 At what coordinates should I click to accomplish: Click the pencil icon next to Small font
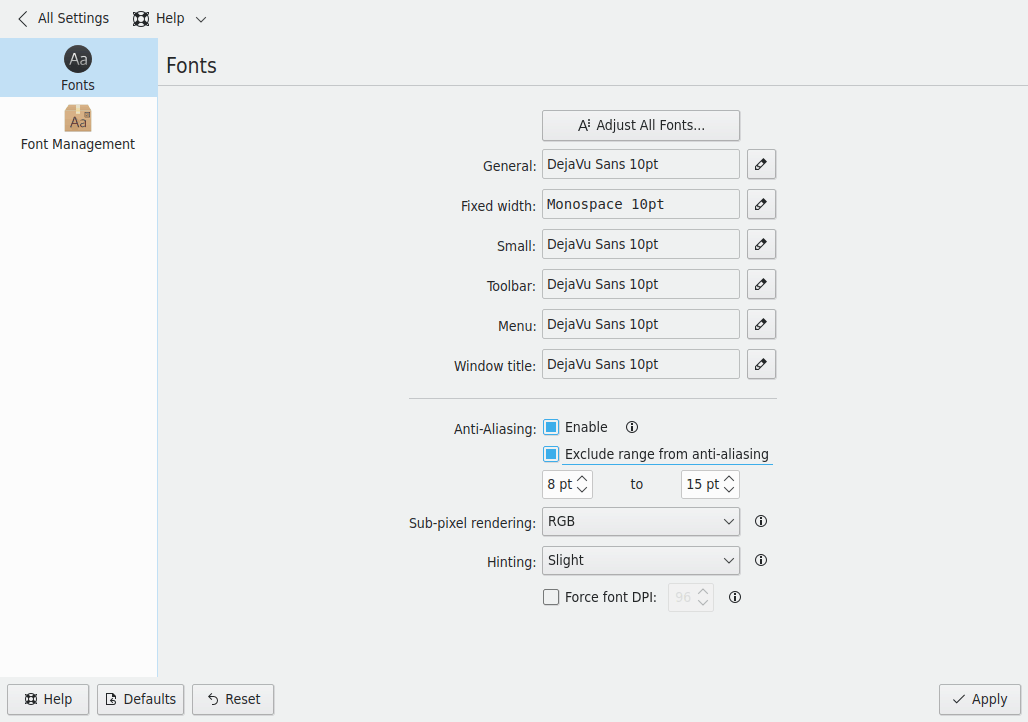[x=761, y=244]
